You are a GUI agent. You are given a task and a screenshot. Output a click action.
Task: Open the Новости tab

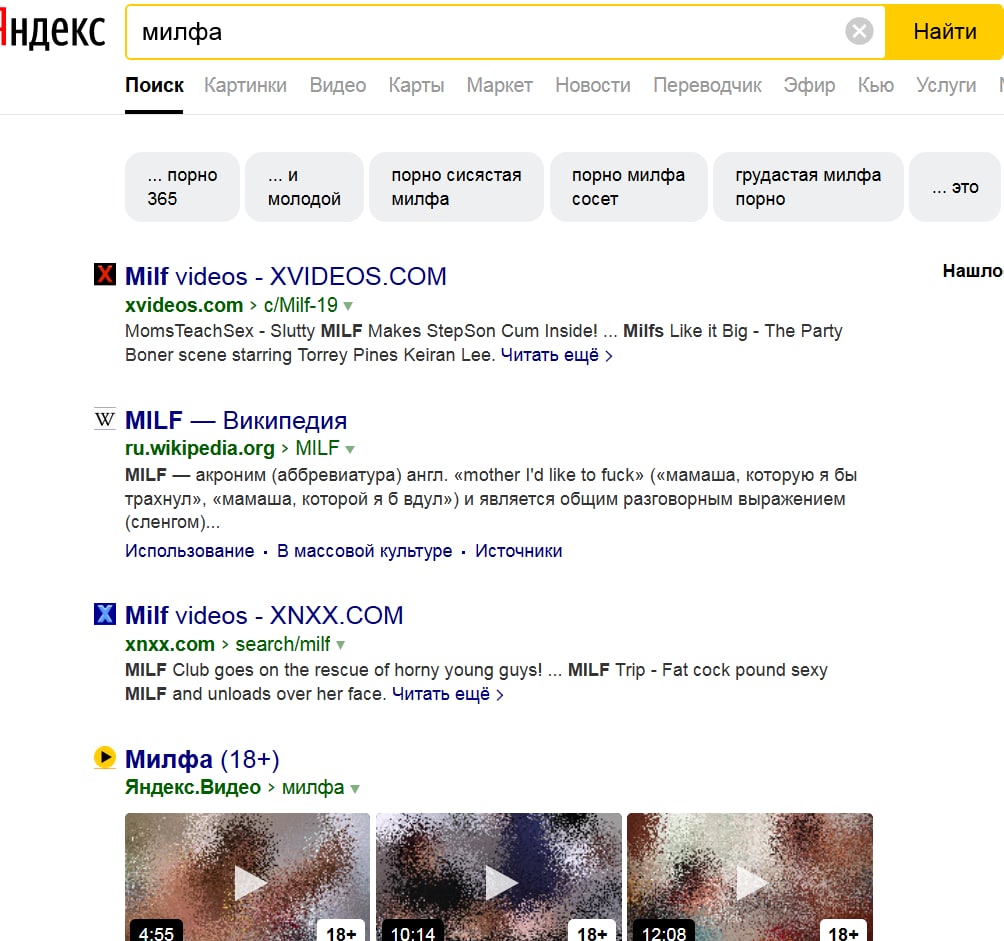pos(593,85)
